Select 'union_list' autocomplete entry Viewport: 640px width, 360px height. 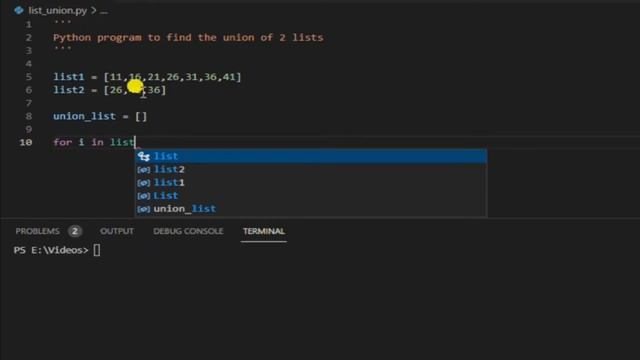pos(311,209)
